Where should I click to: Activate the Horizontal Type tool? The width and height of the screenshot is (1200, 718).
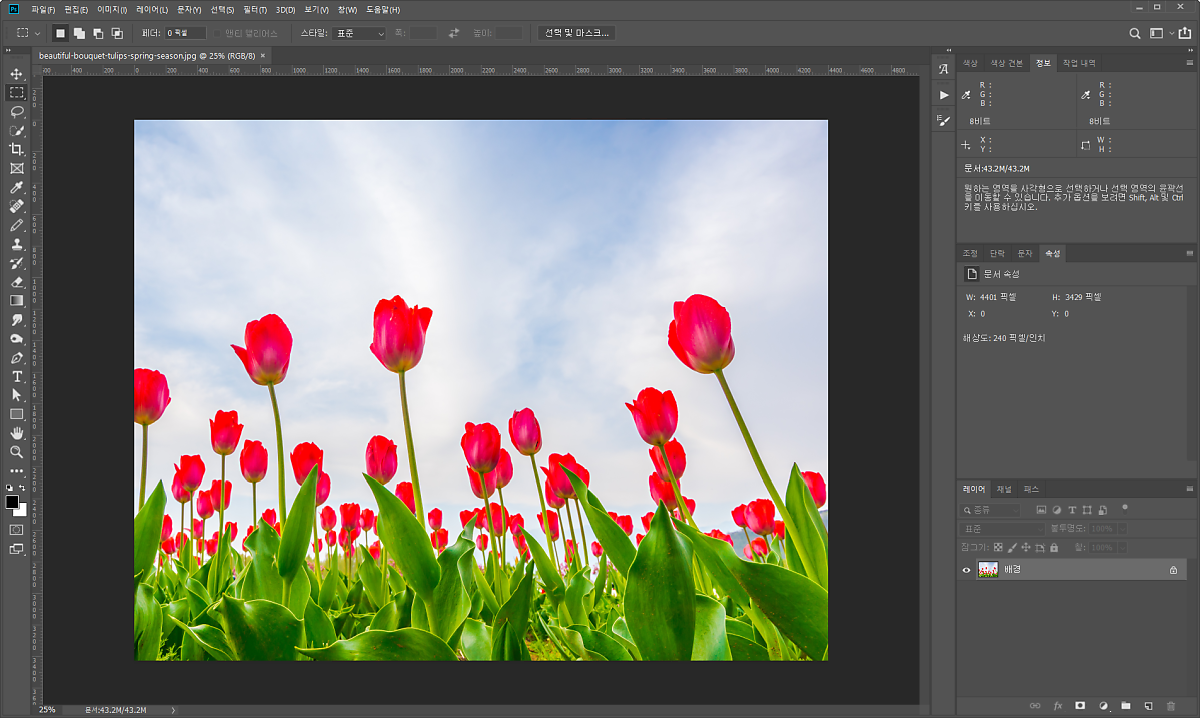[17, 376]
